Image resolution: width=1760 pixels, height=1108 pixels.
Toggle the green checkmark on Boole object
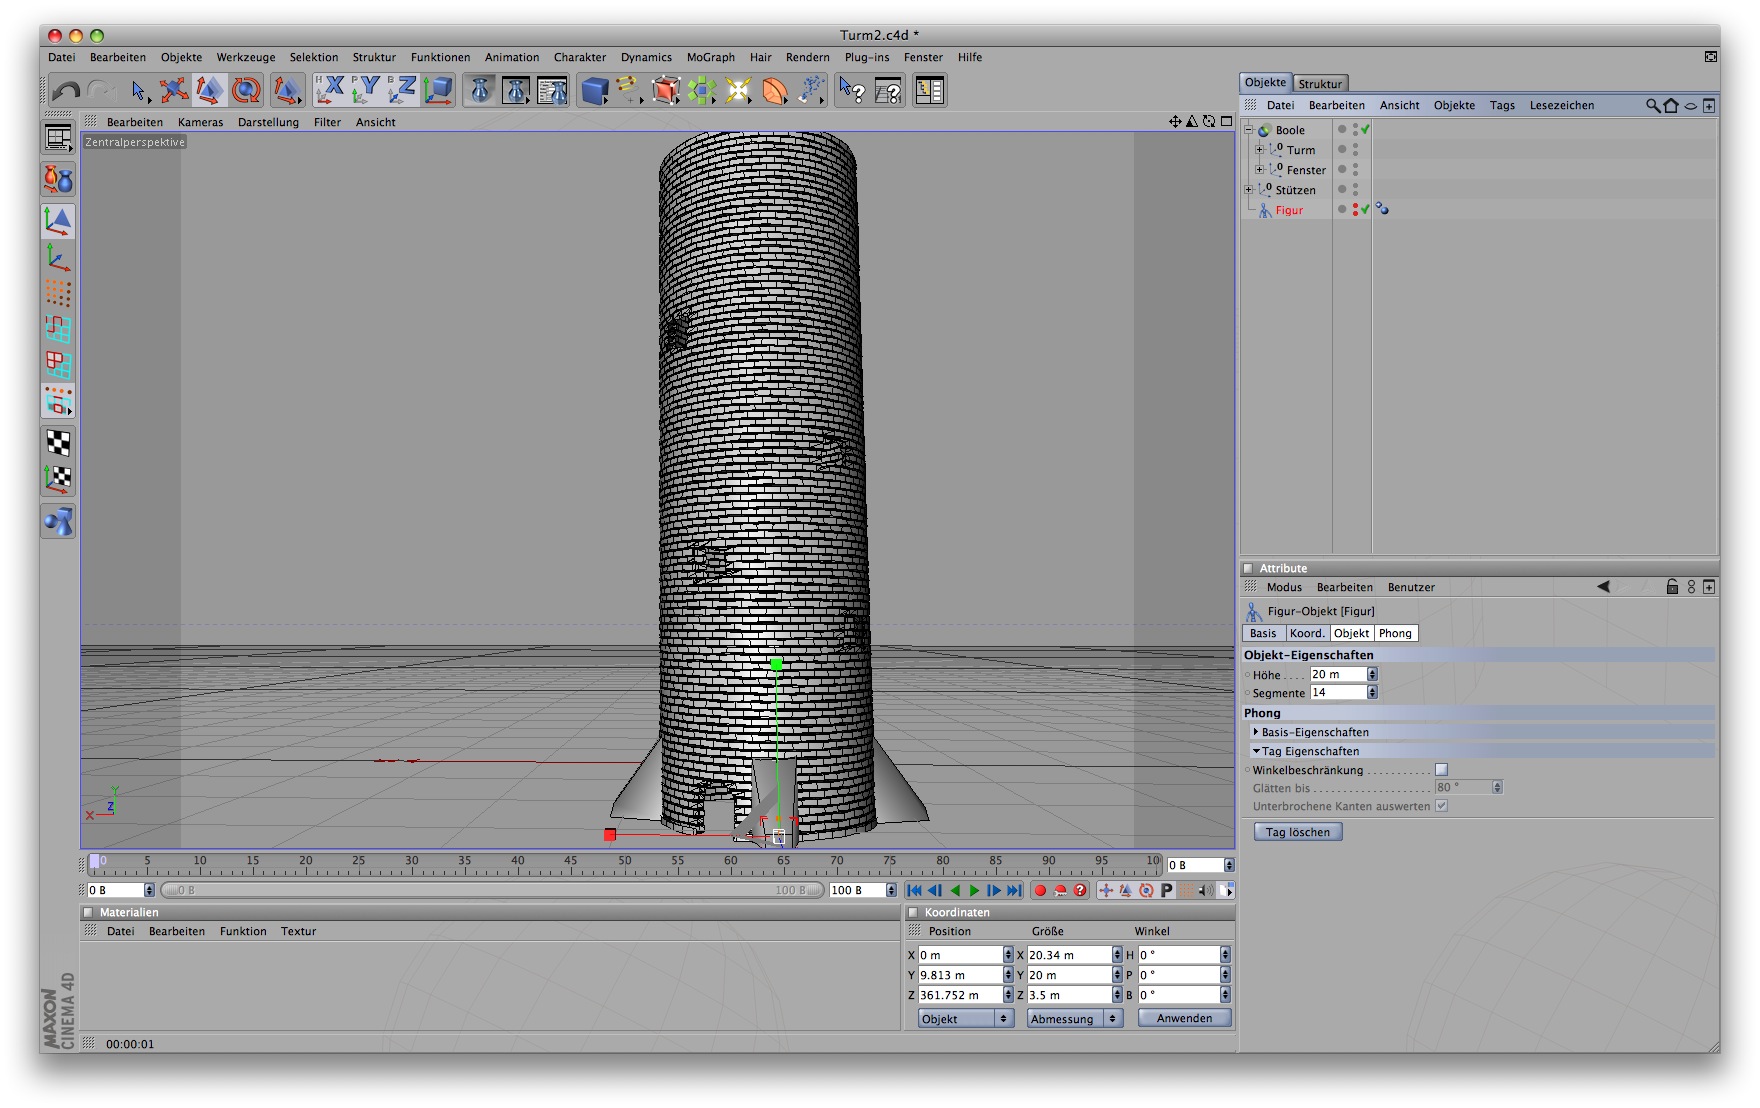[x=1365, y=130]
